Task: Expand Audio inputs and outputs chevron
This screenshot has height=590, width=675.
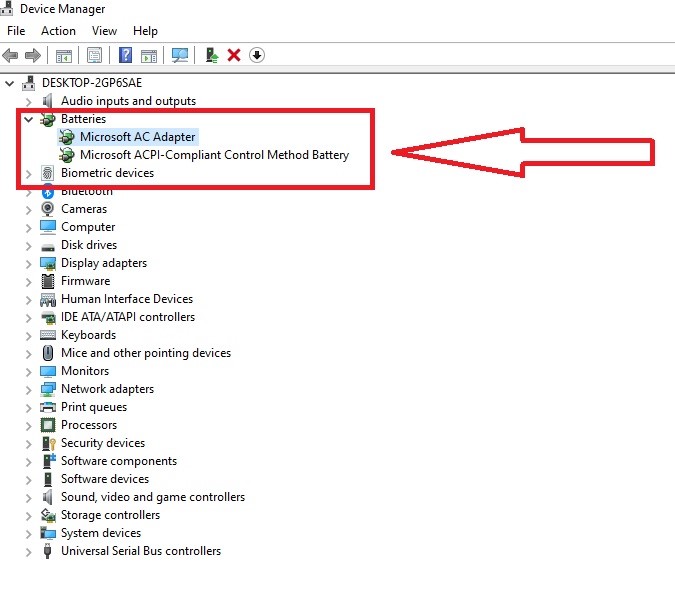Action: [29, 102]
